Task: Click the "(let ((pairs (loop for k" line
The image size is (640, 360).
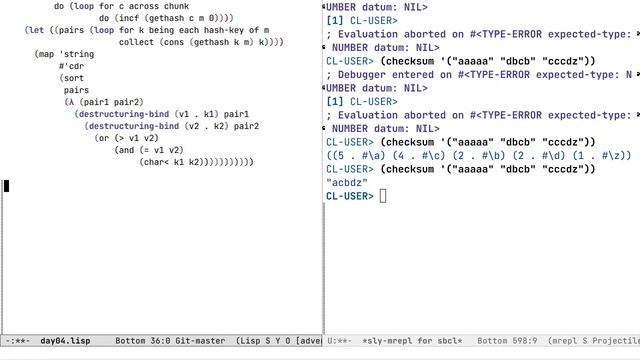Action: click(x=147, y=30)
